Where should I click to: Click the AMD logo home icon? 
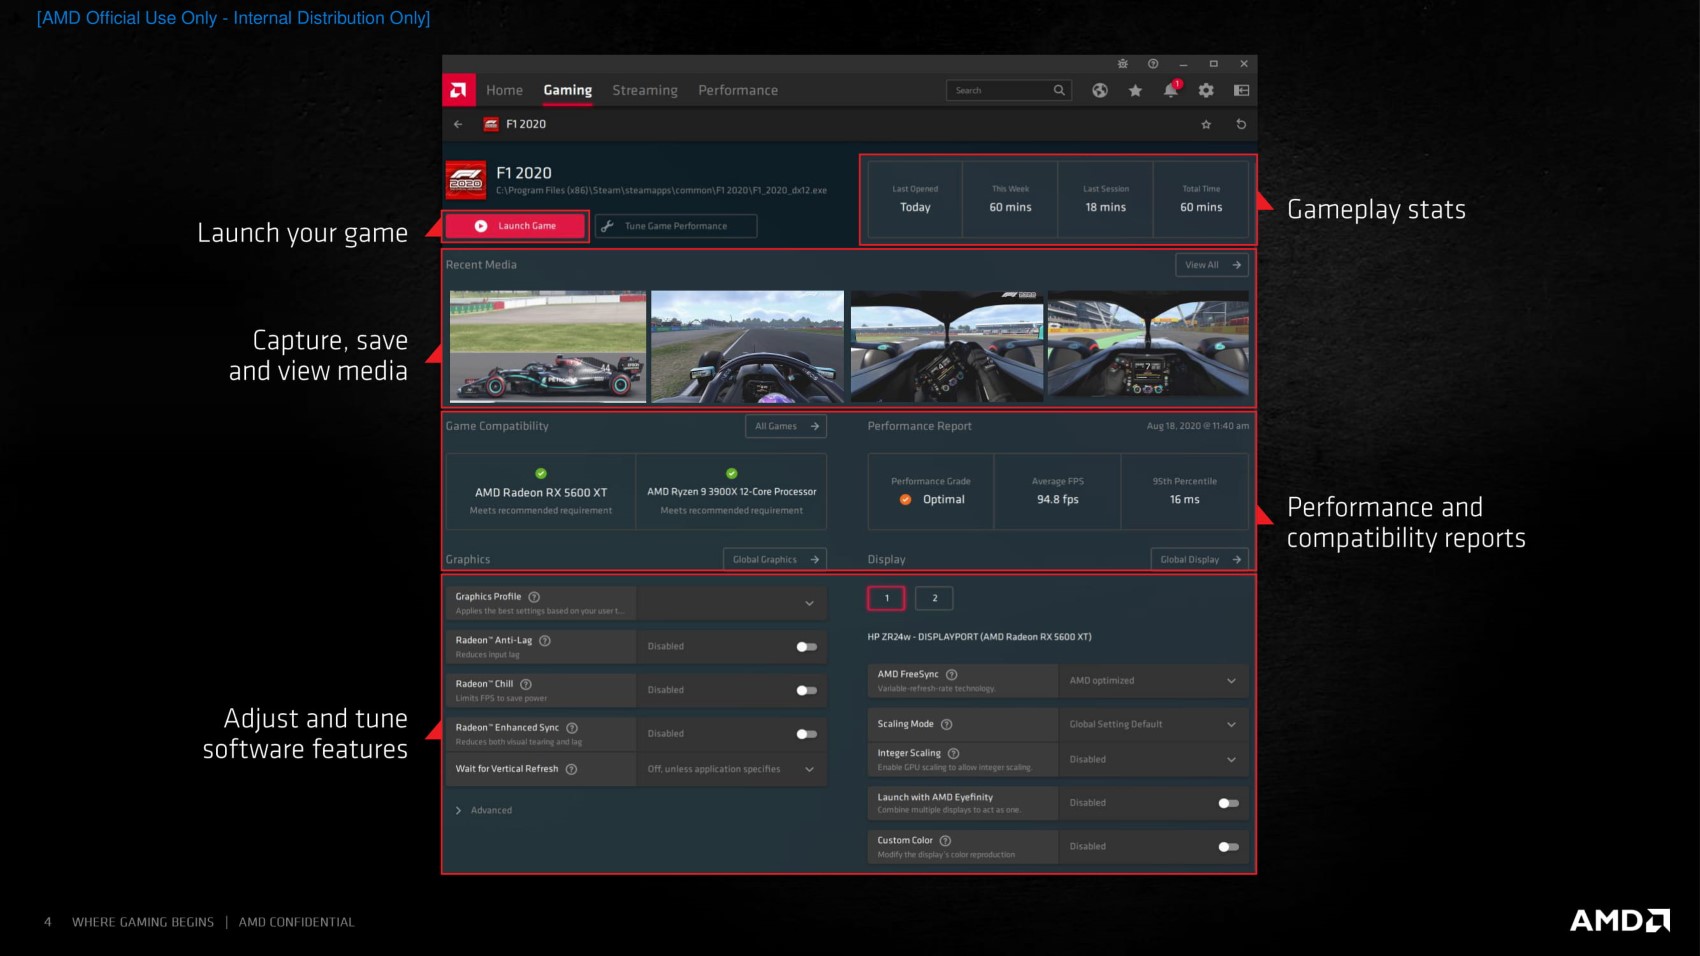pyautogui.click(x=458, y=90)
